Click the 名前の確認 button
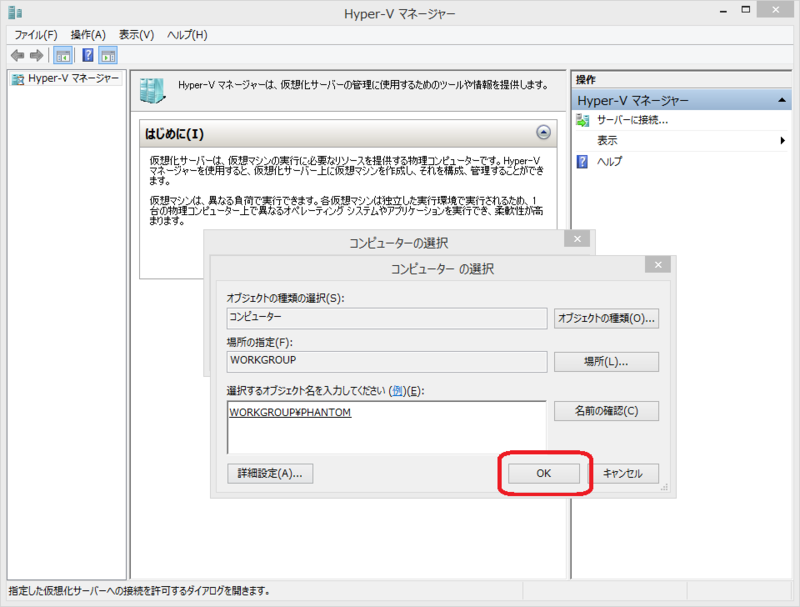Viewport: 800px width, 607px height. click(x=606, y=410)
